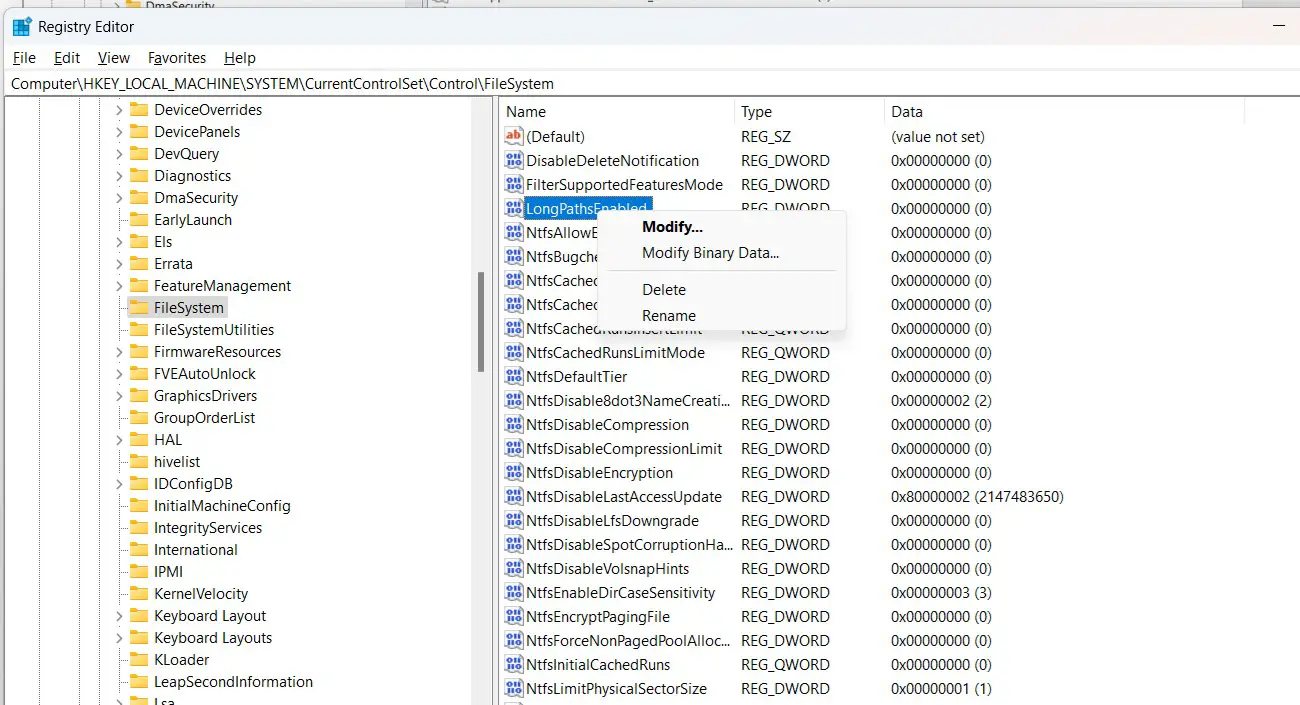Select the FileSystemUtilities key
The height and width of the screenshot is (705, 1300).
tap(214, 329)
